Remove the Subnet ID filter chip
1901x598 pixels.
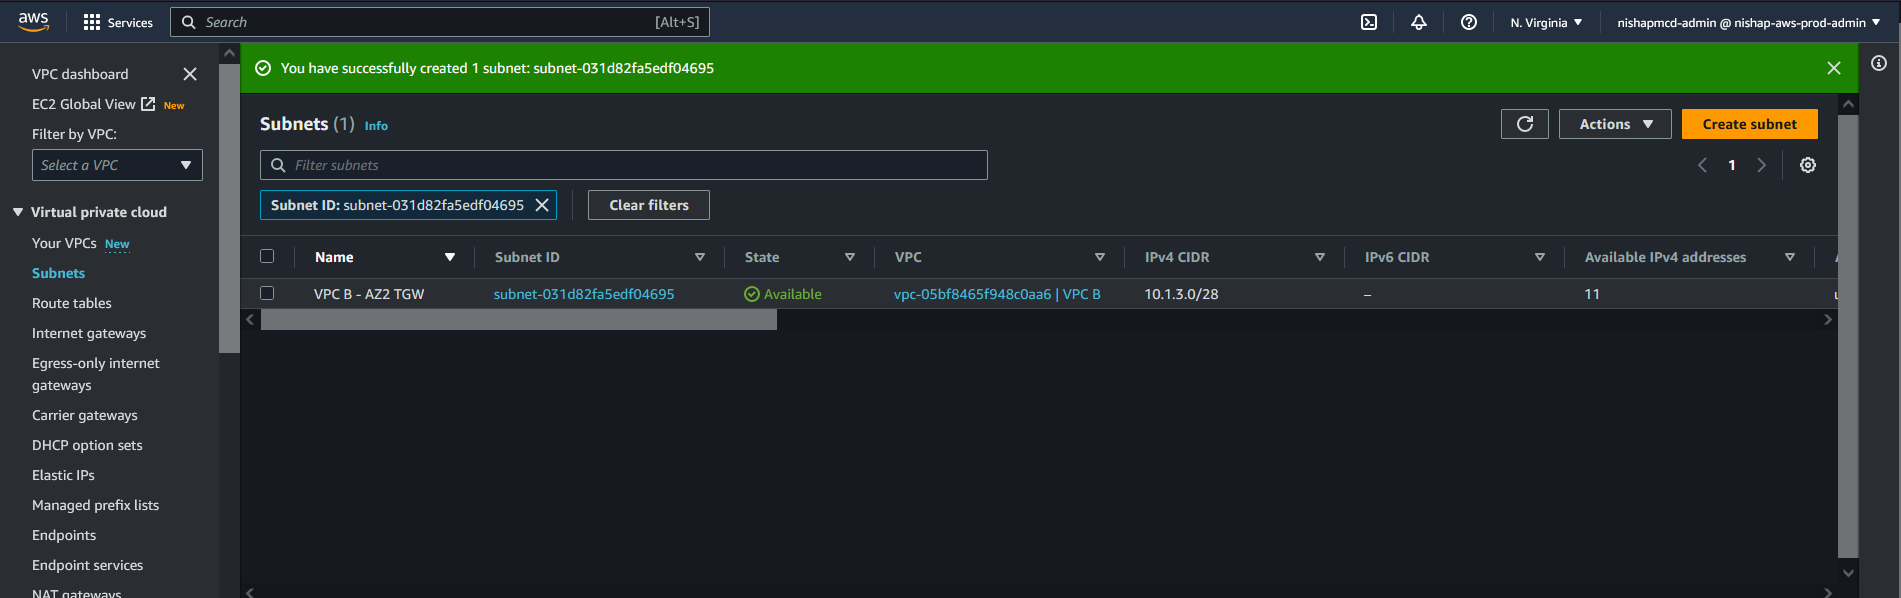tap(542, 205)
